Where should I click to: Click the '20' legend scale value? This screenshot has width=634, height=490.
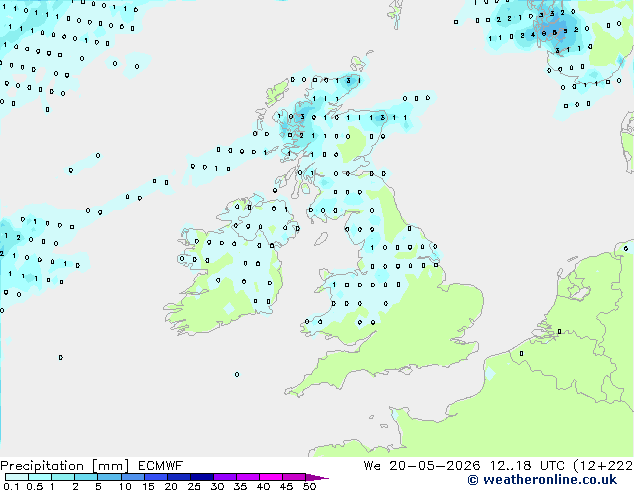(x=171, y=486)
